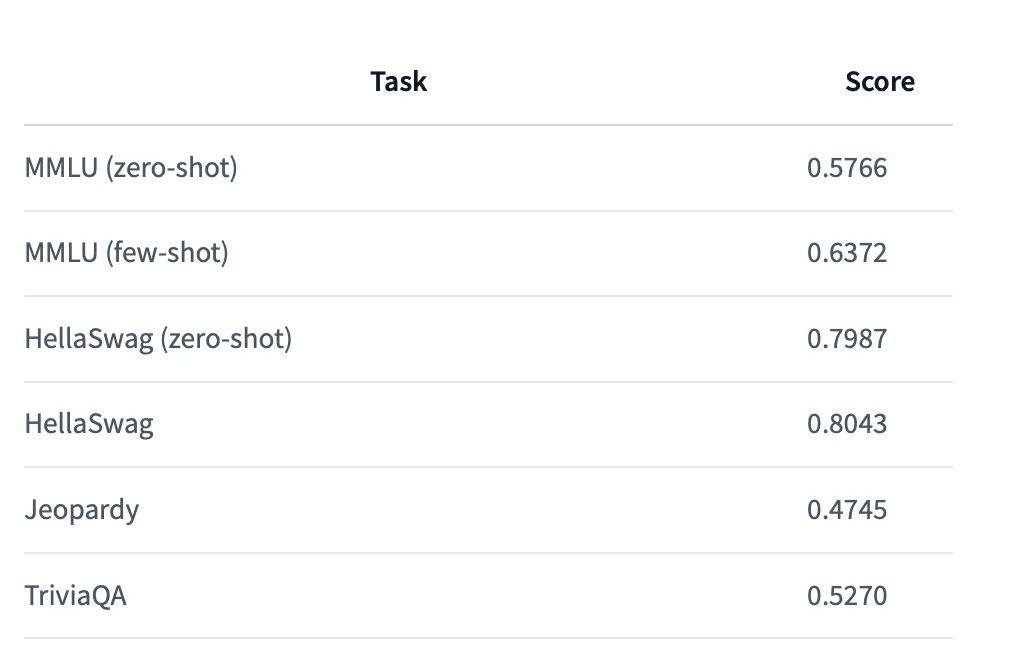Click the score value 0.4745
Screen dimensions: 1028x654
847,510
